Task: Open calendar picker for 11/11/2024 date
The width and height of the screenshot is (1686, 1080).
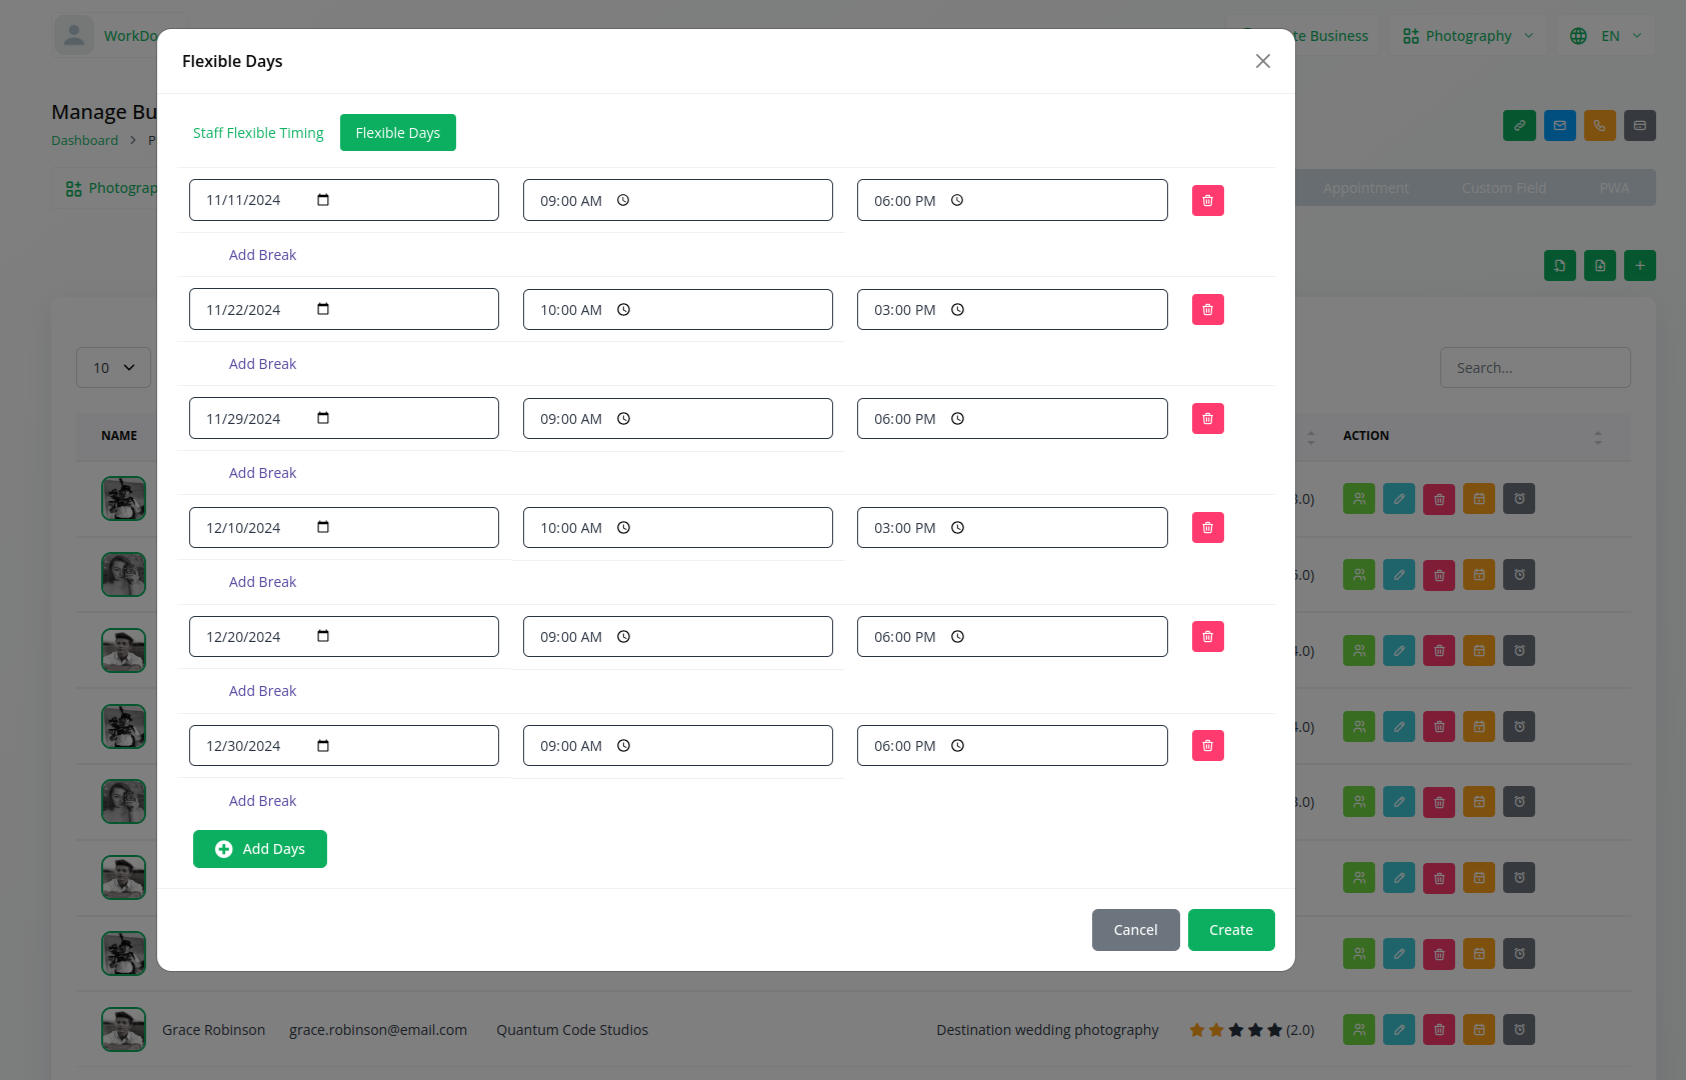Action: click(x=323, y=200)
